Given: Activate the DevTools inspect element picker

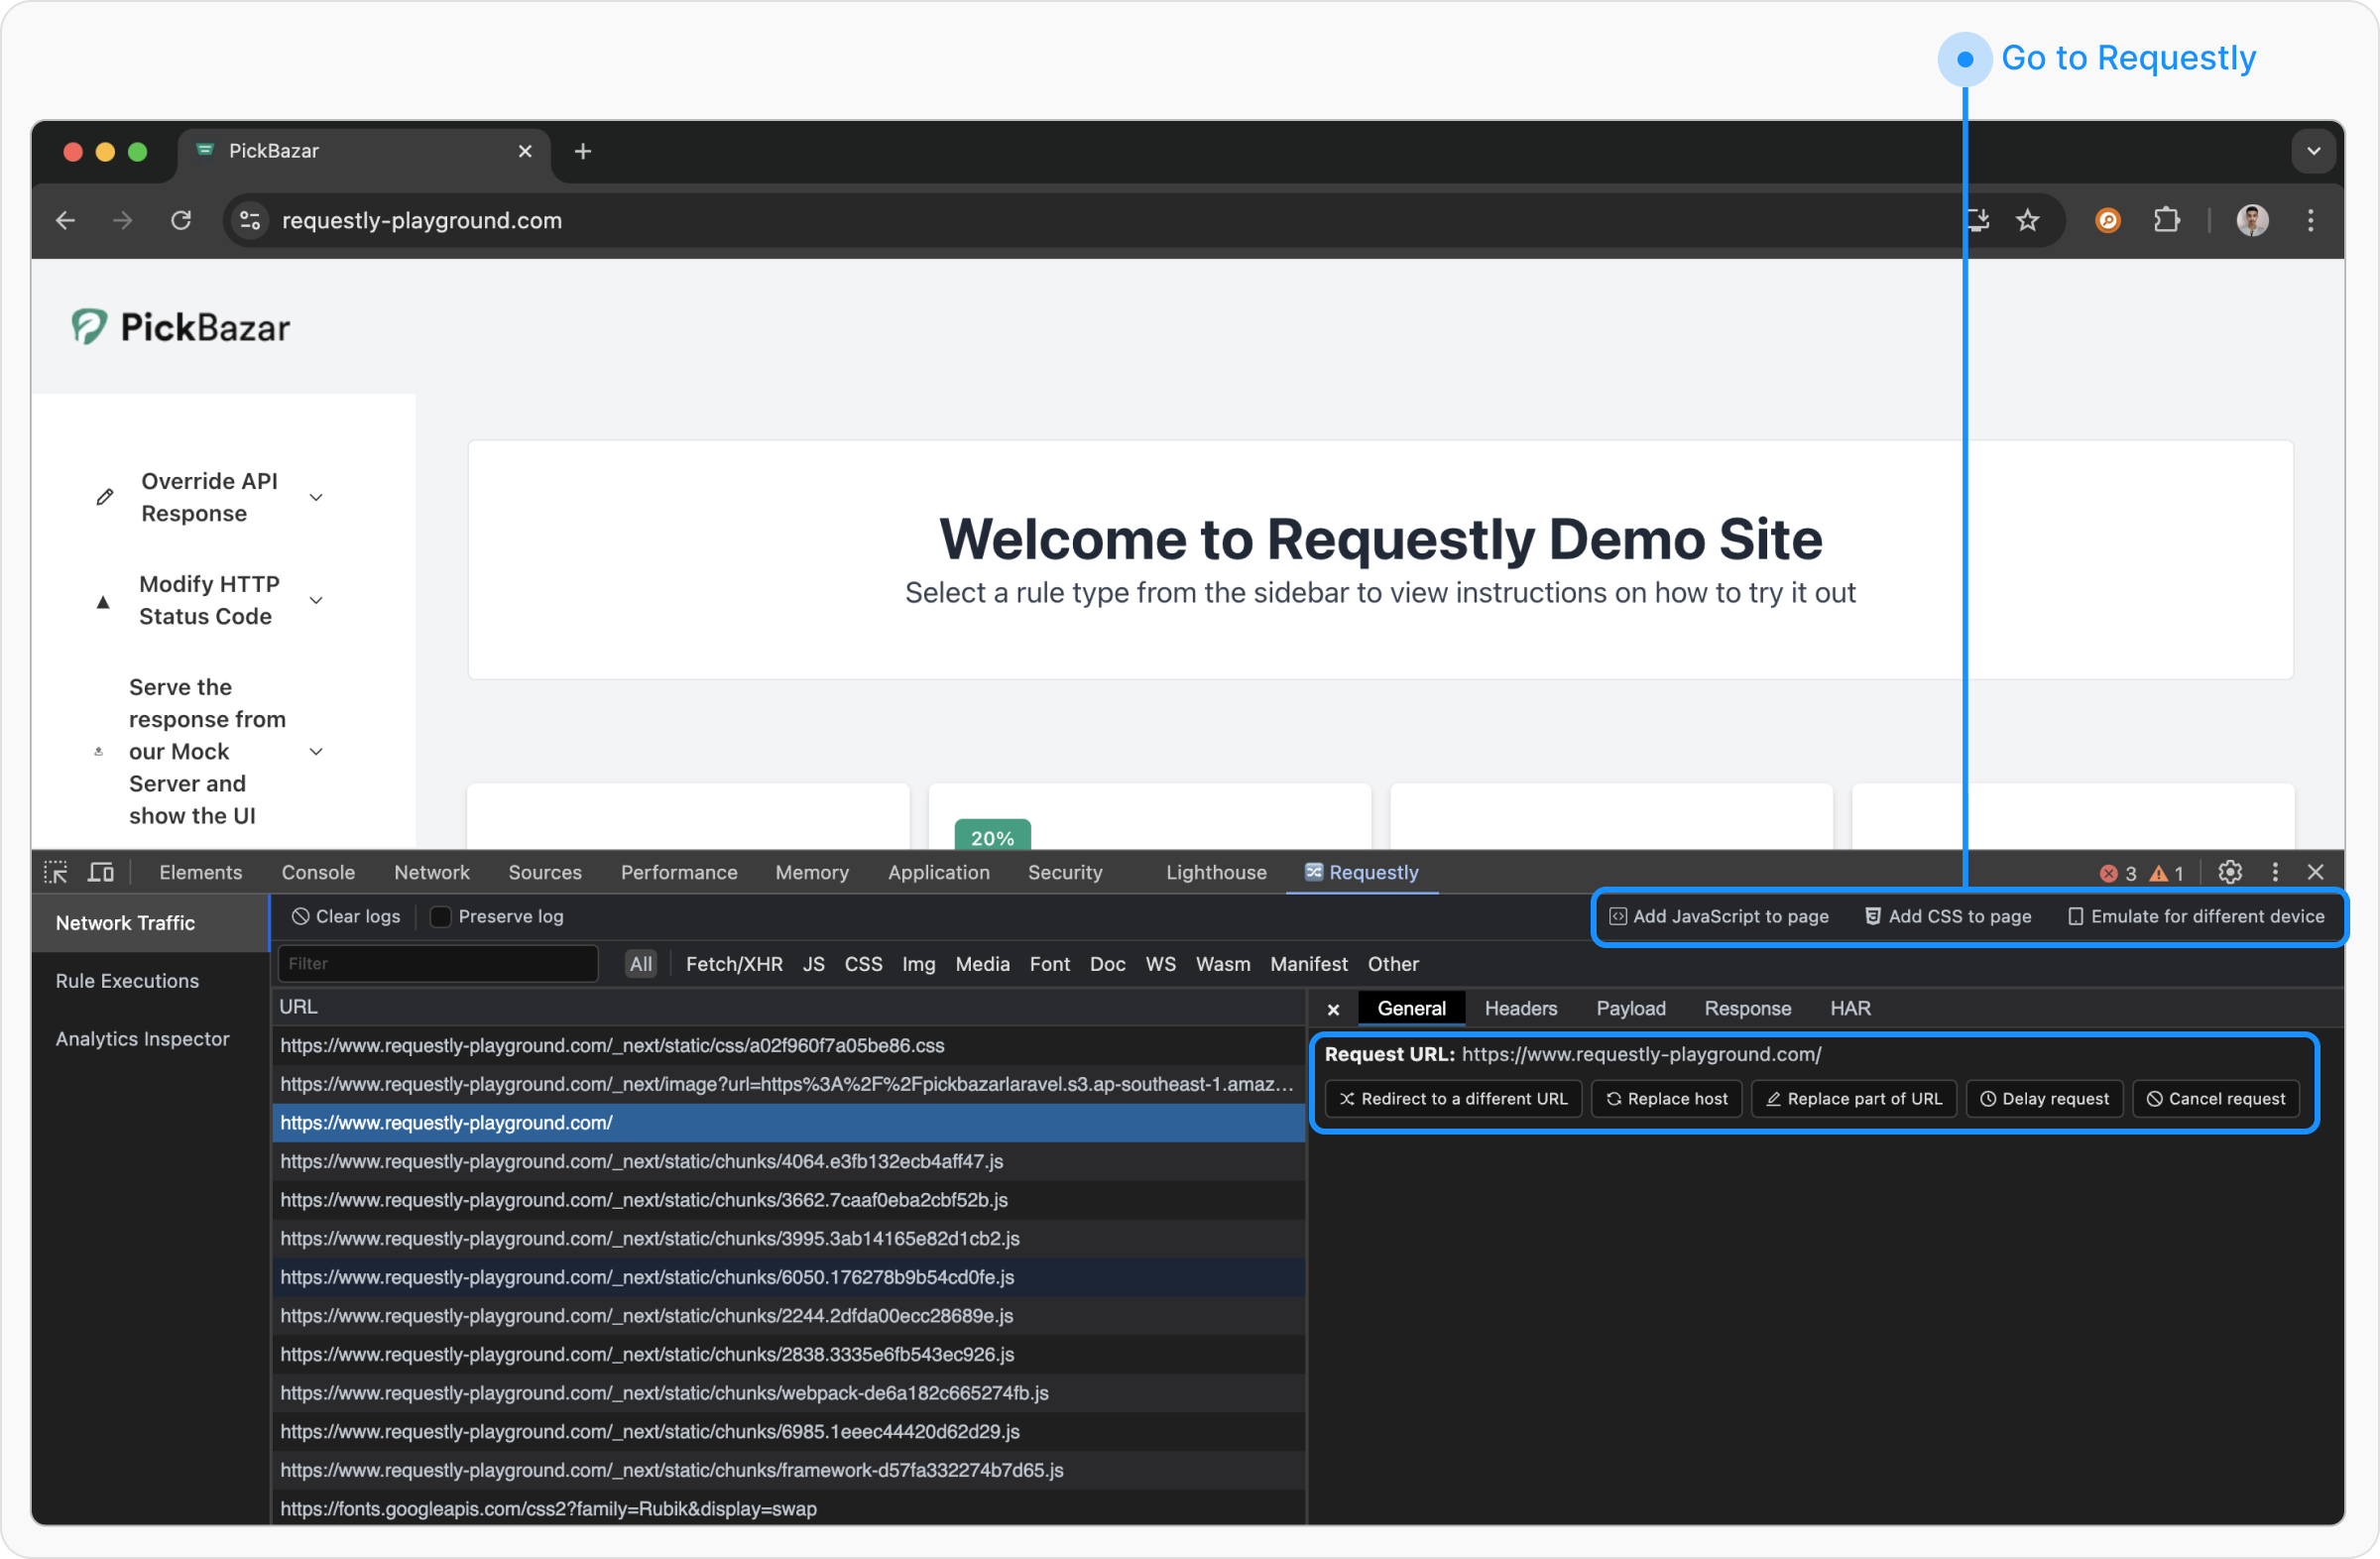Looking at the screenshot, I should [x=56, y=872].
